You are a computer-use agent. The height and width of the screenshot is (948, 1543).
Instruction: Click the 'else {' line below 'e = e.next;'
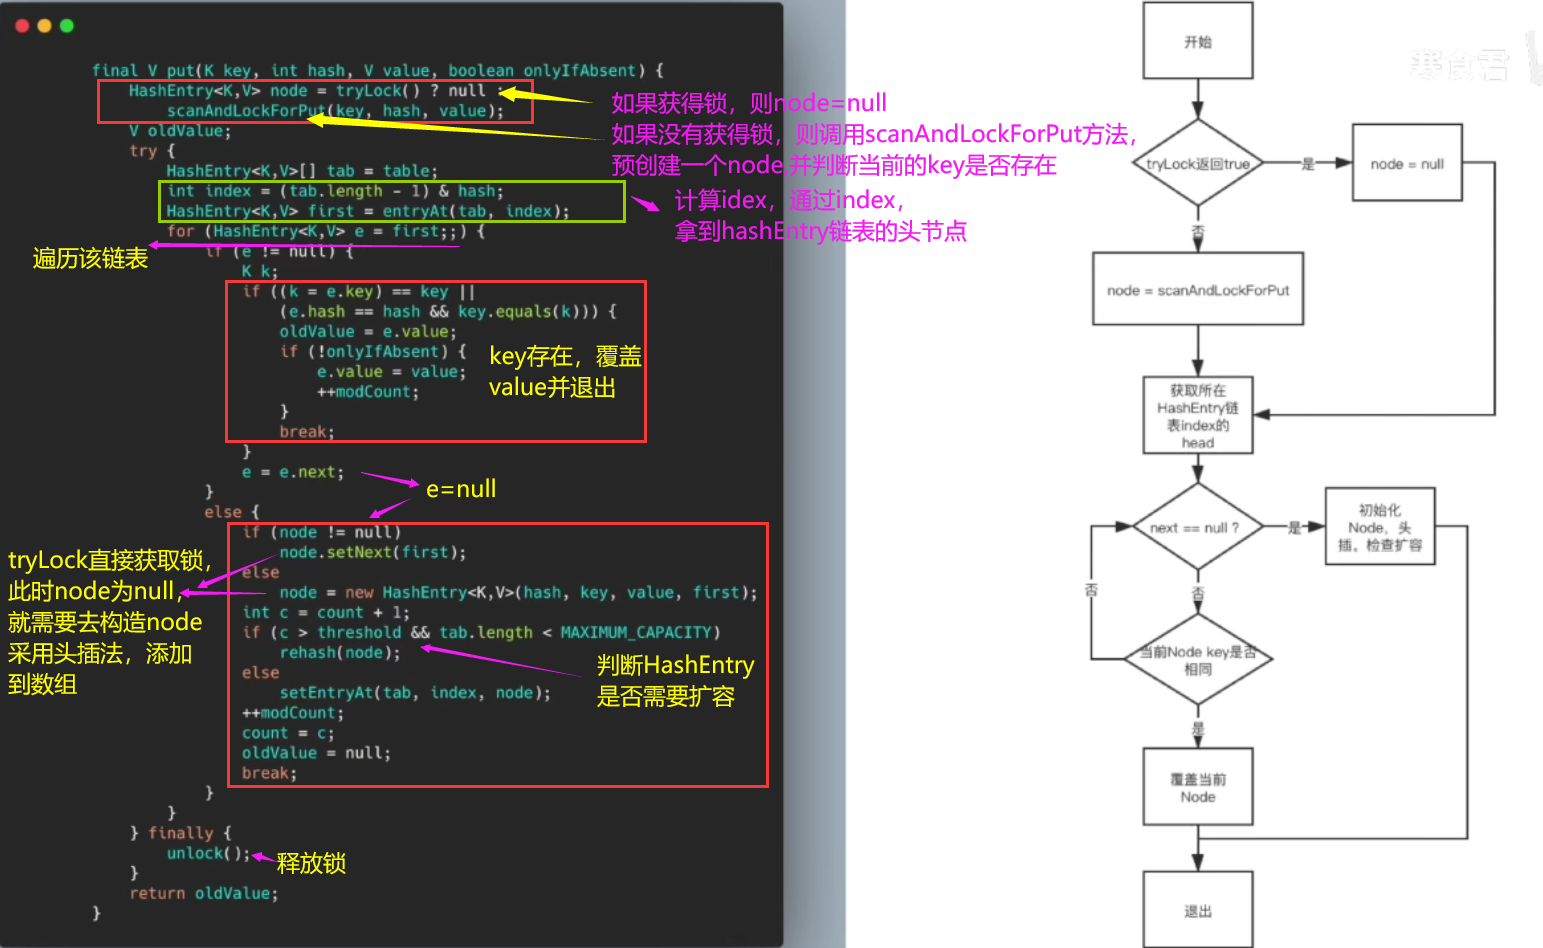point(232,511)
